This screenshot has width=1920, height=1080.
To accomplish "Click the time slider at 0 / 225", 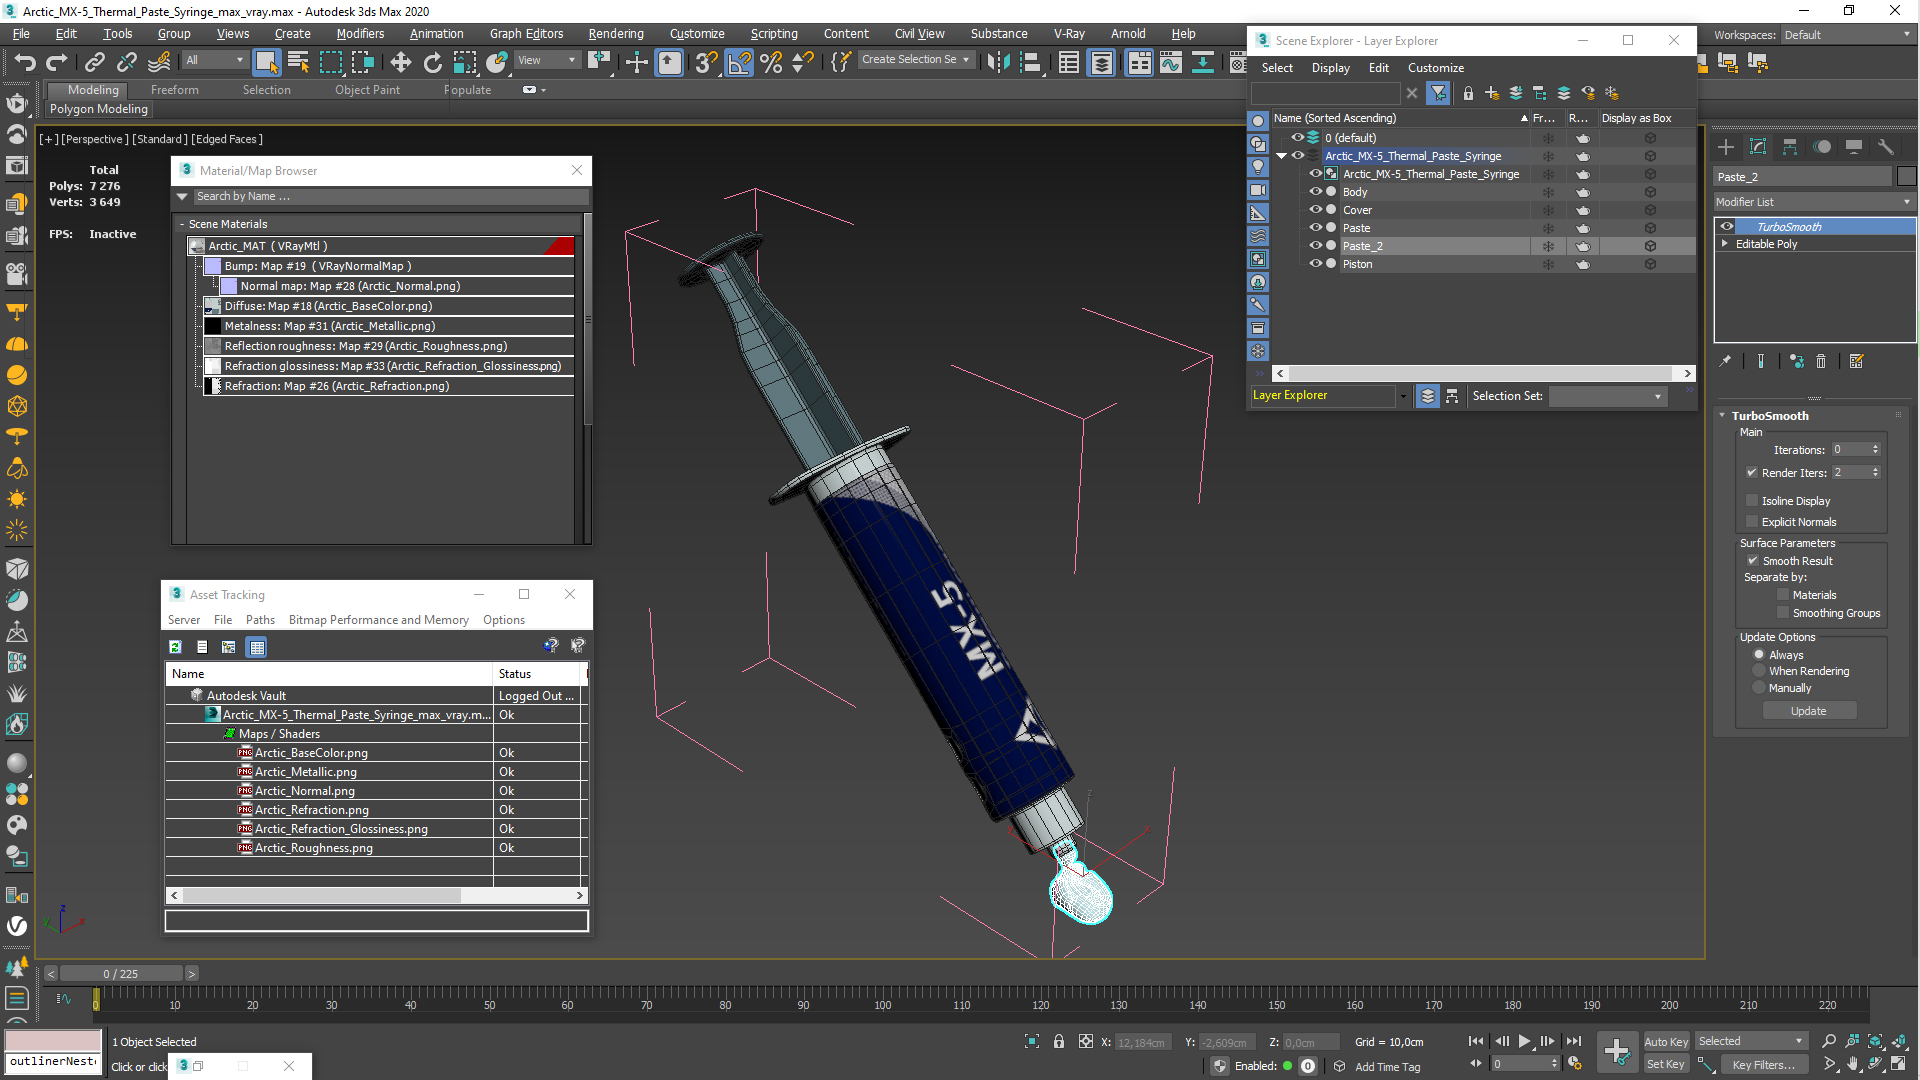I will 121,974.
